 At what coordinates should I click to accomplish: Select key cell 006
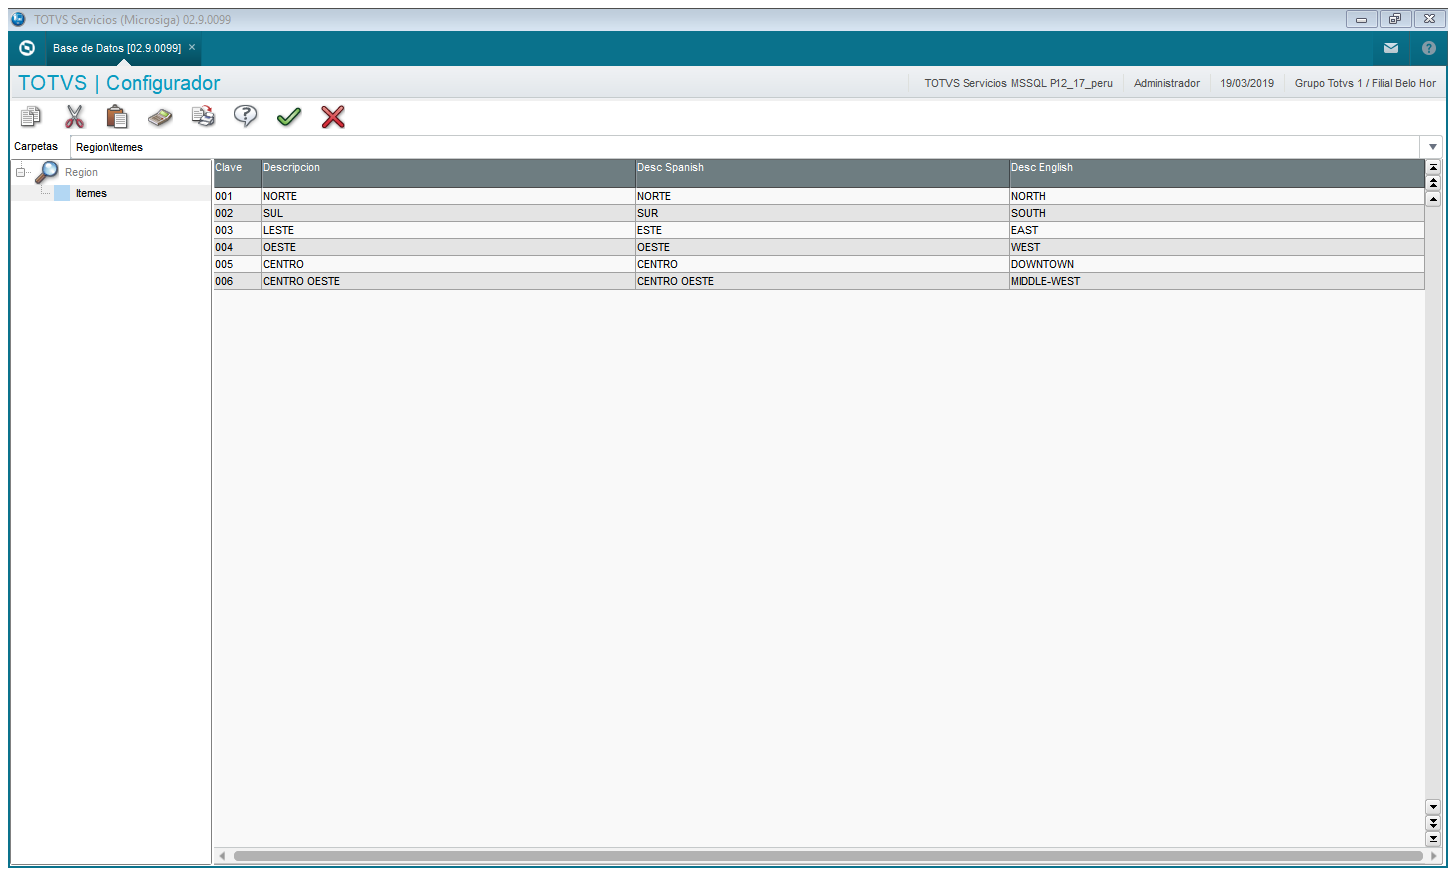(237, 281)
